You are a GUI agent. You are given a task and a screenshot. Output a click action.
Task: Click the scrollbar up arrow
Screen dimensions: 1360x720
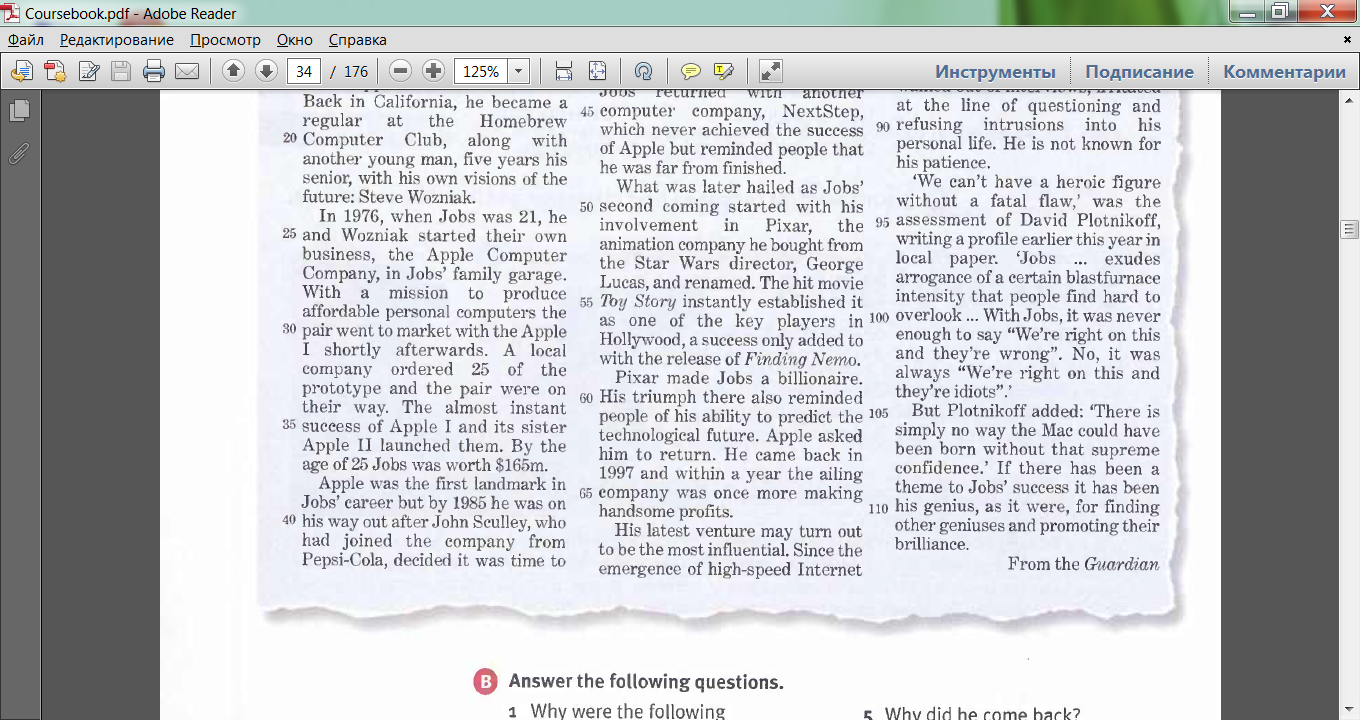[1349, 100]
